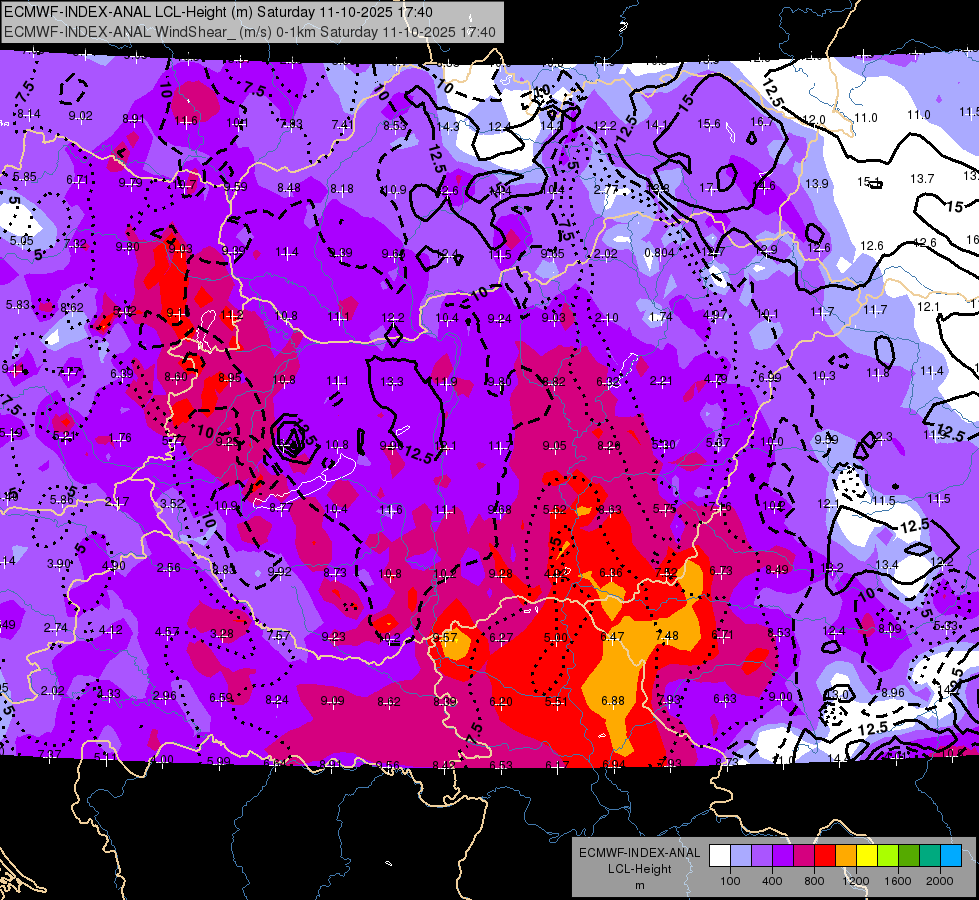
Task: Click the 7.48 value in orange region
Action: coord(667,636)
